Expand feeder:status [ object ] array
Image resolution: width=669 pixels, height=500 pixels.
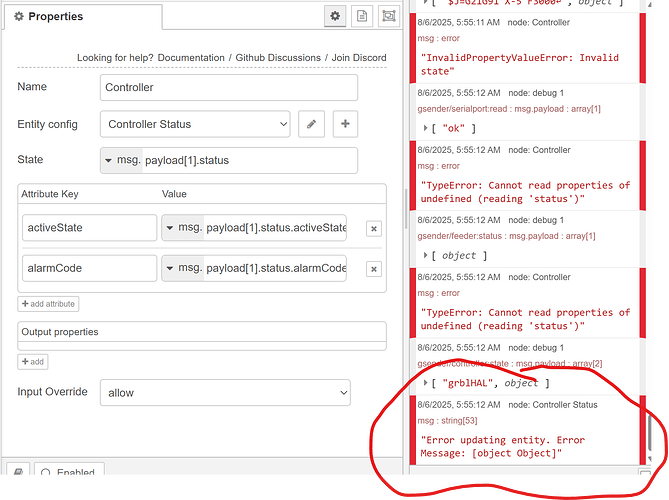425,255
